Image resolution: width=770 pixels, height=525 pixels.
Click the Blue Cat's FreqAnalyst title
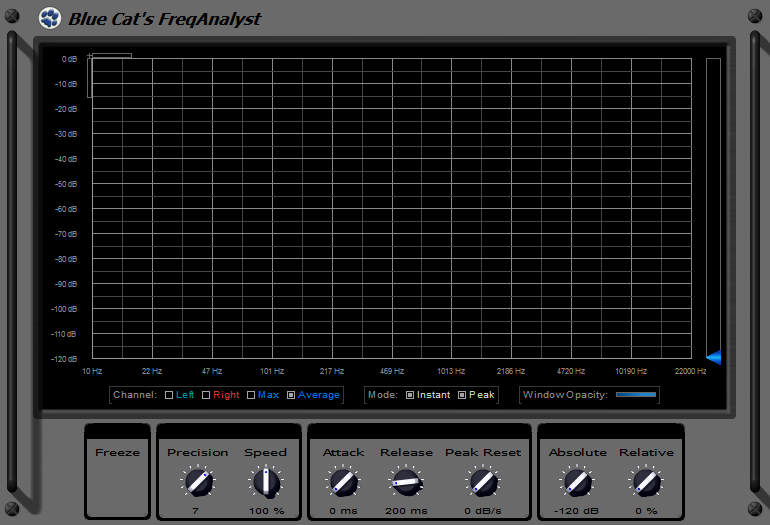[x=165, y=19]
